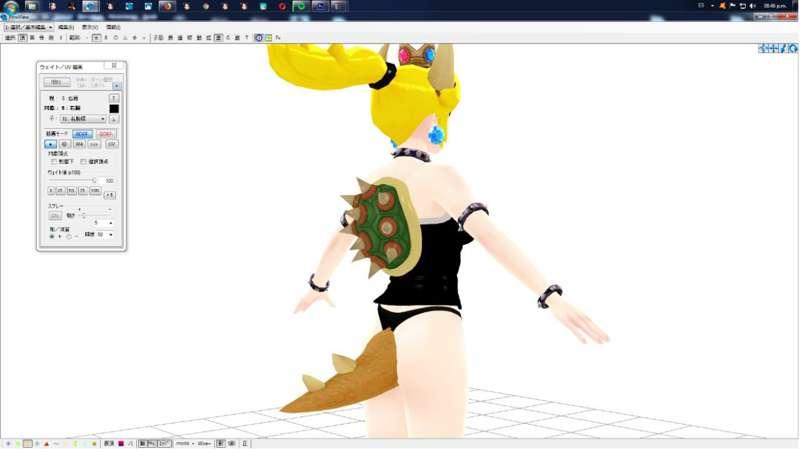The height and width of the screenshot is (449, 800).
Task: Toggle the spray ON button
Action: click(55, 215)
